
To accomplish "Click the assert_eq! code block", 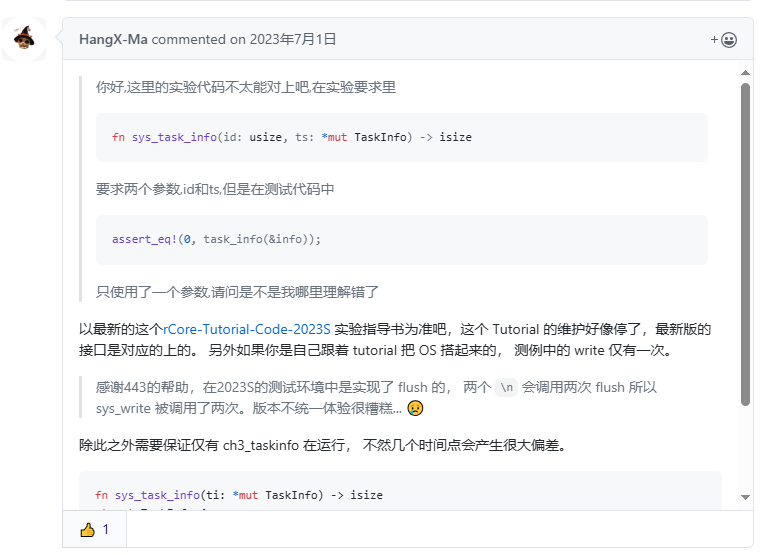I will point(401,240).
